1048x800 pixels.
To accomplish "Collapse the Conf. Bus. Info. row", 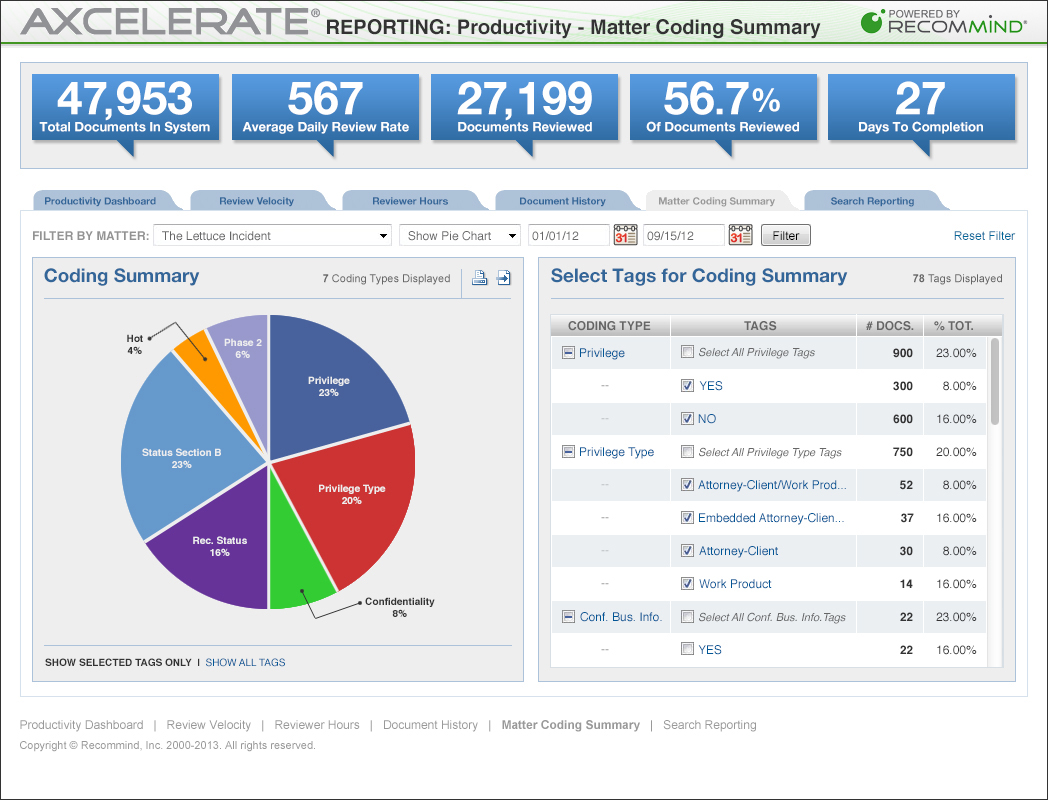I will click(568, 617).
